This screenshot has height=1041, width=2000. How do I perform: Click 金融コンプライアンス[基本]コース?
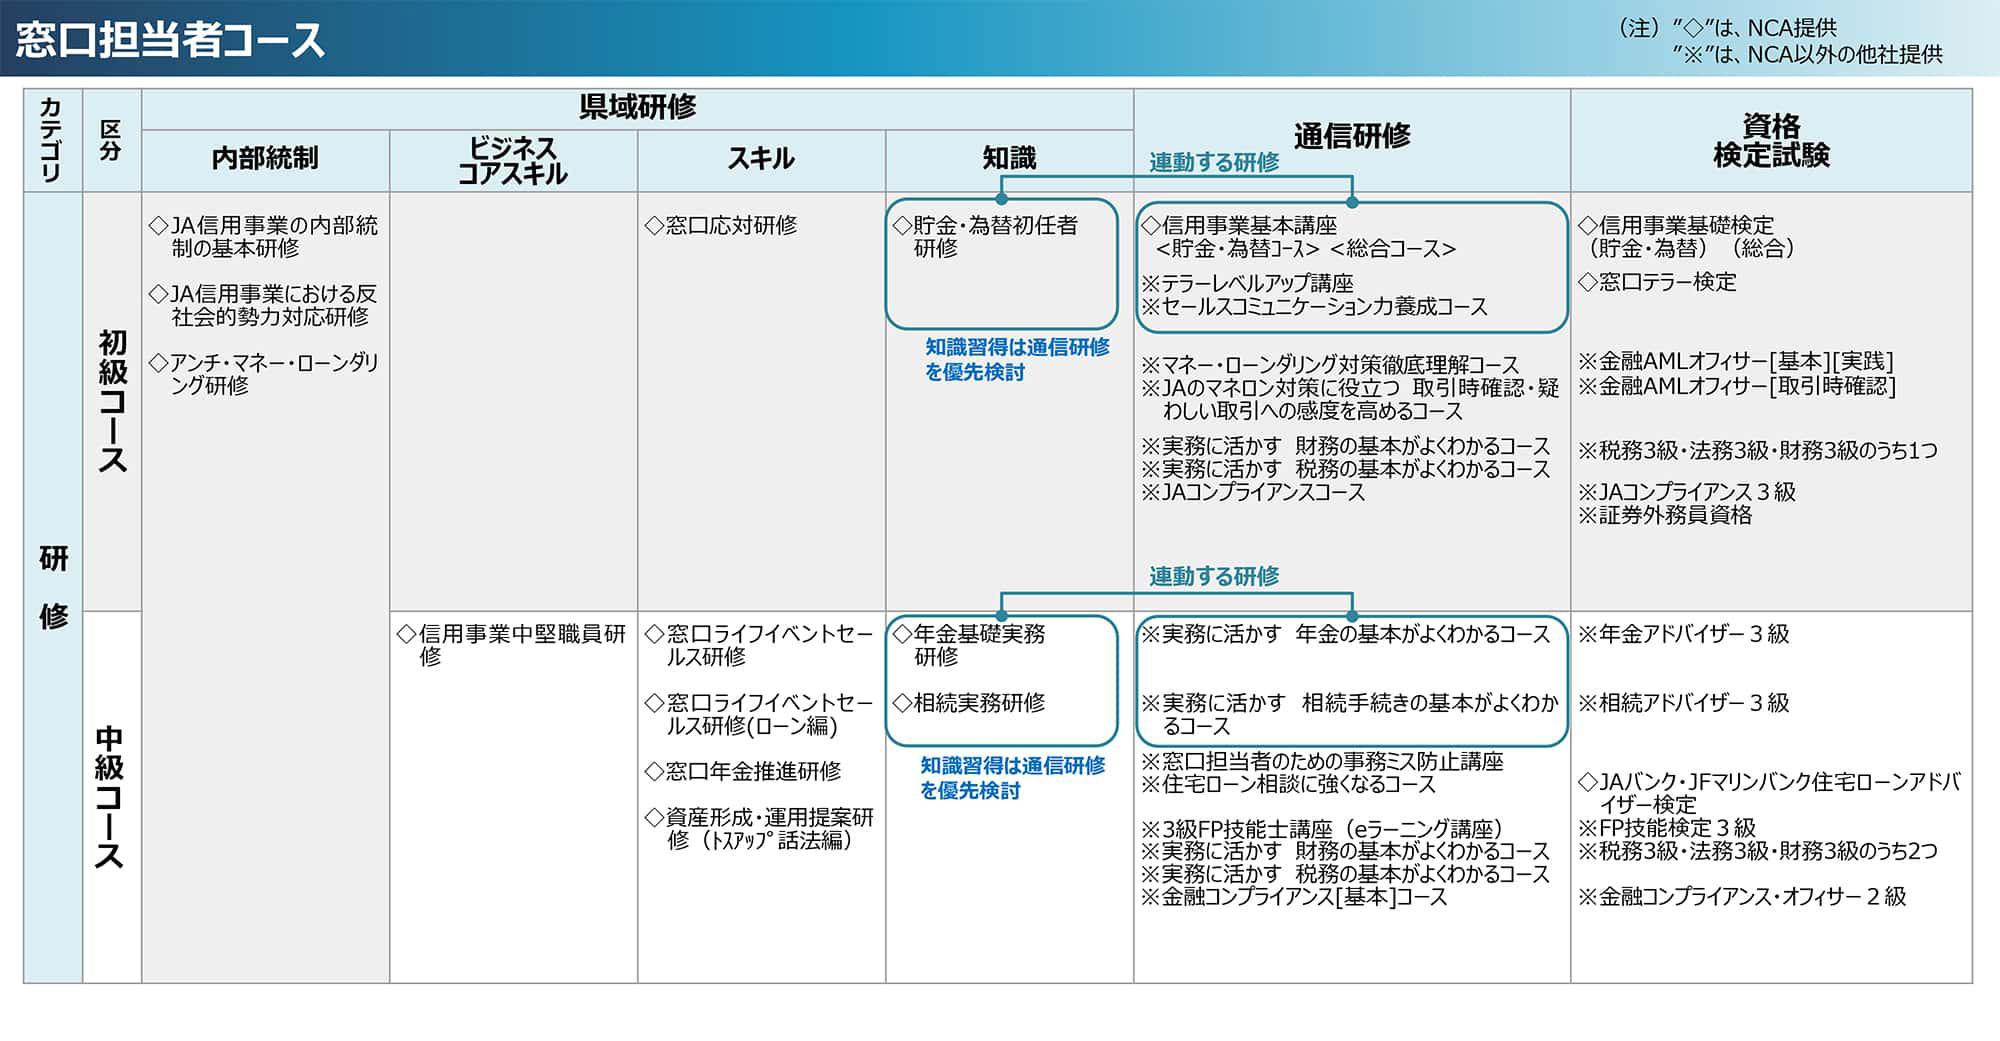tap(1294, 897)
